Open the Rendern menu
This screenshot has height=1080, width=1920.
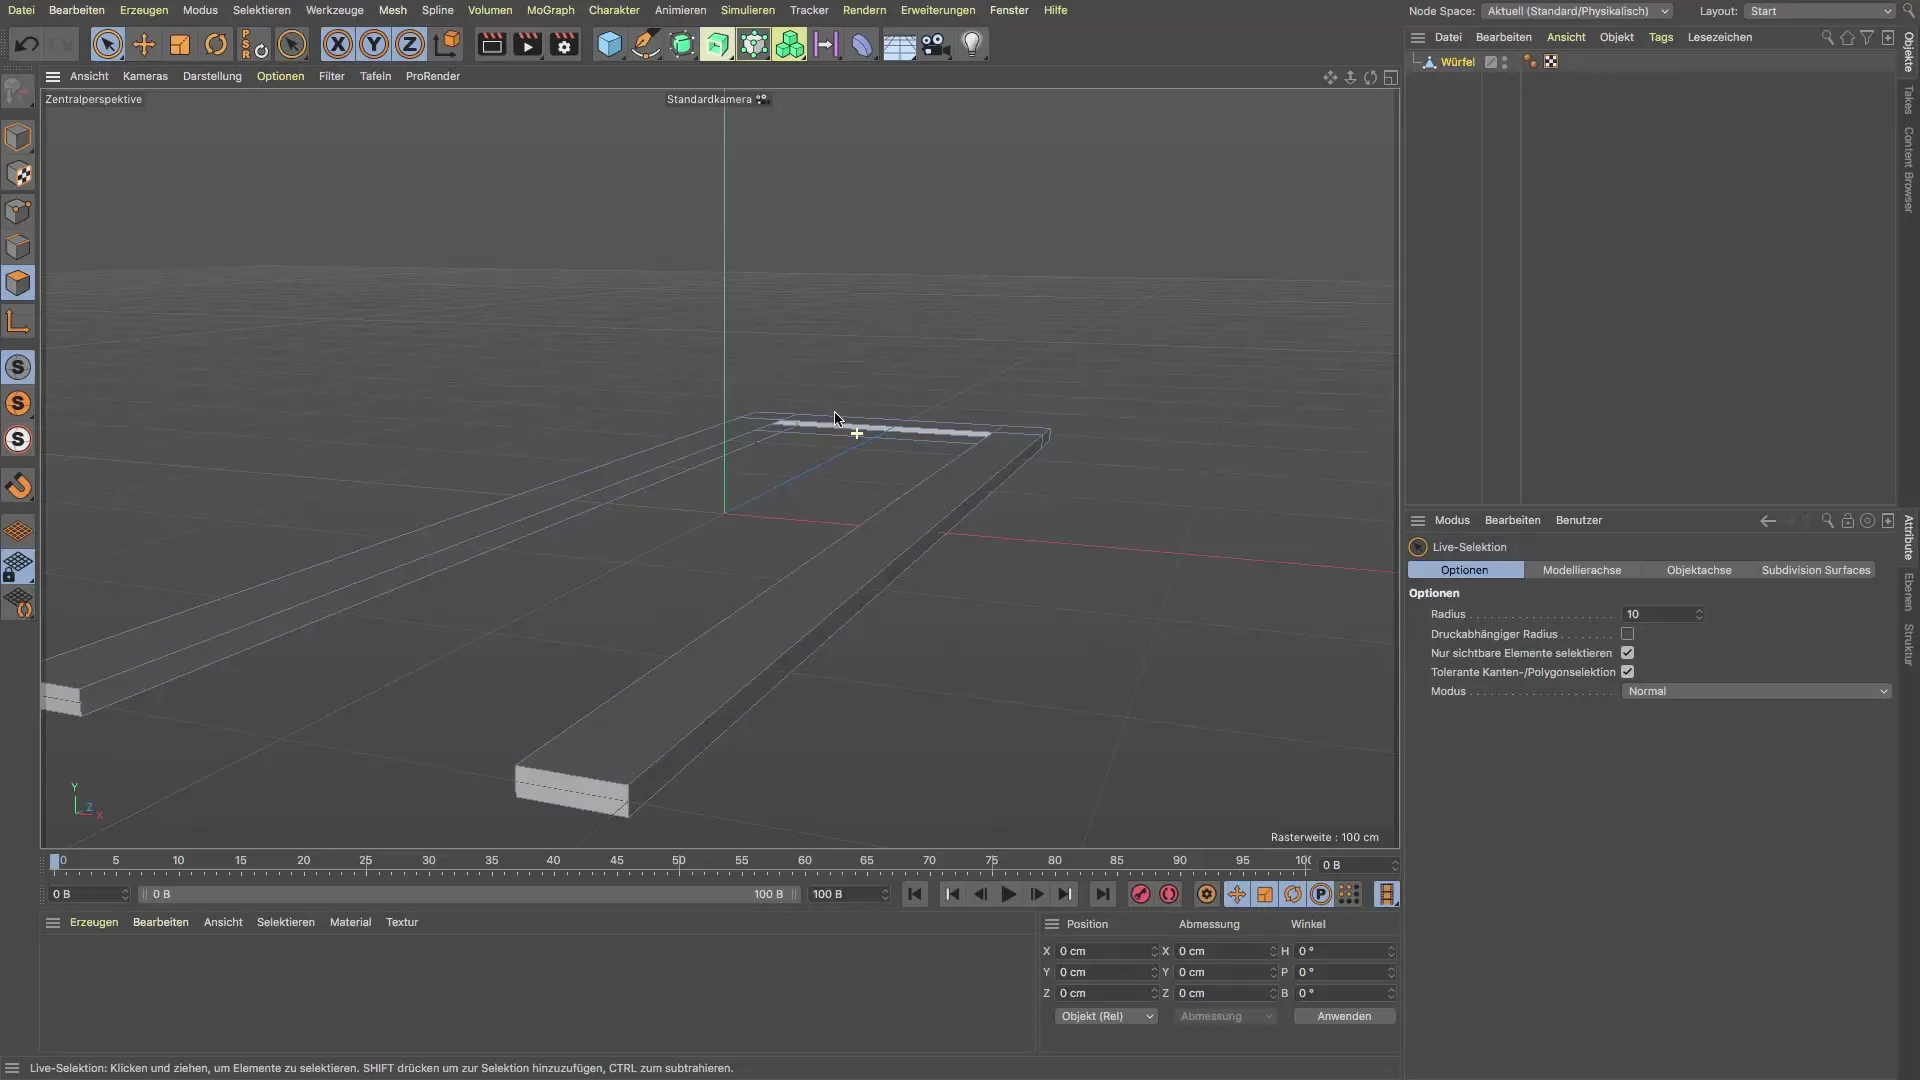864,10
